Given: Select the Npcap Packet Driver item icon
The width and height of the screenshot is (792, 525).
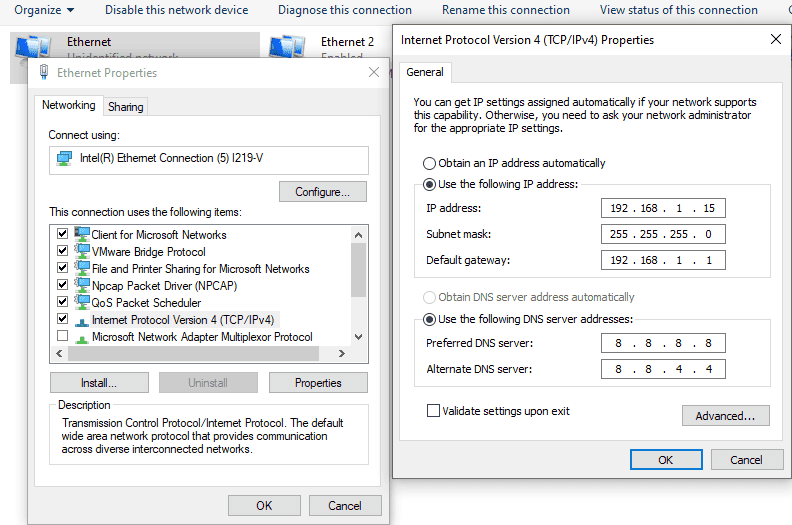Looking at the screenshot, I should pyautogui.click(x=81, y=286).
